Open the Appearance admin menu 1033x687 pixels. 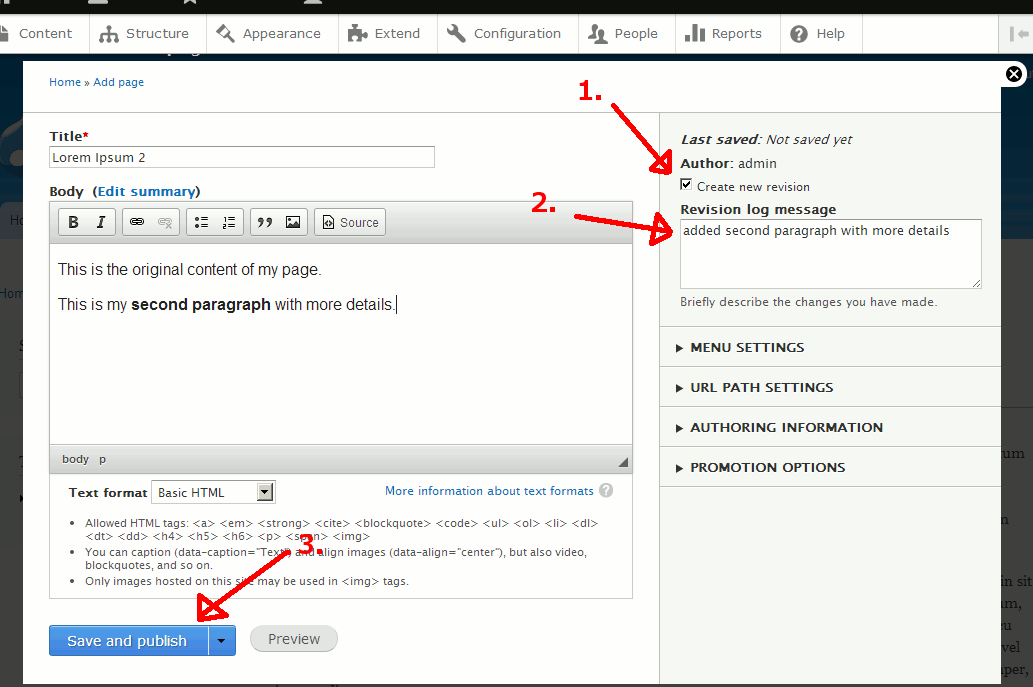272,34
